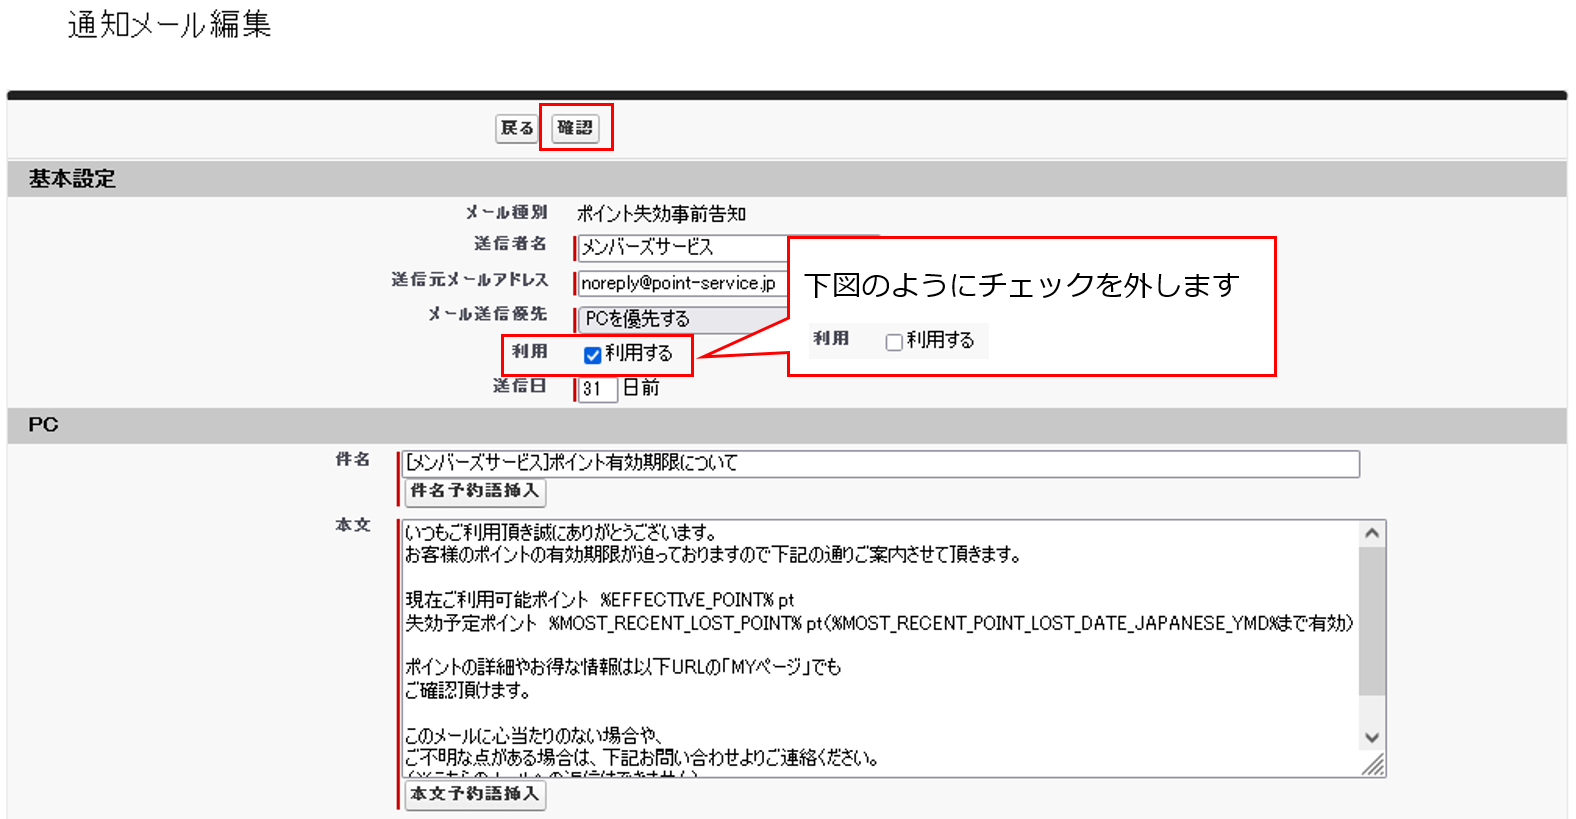Image resolution: width=1576 pixels, height=819 pixels.
Task: Click the body text area resize handle
Action: pos(1374,766)
